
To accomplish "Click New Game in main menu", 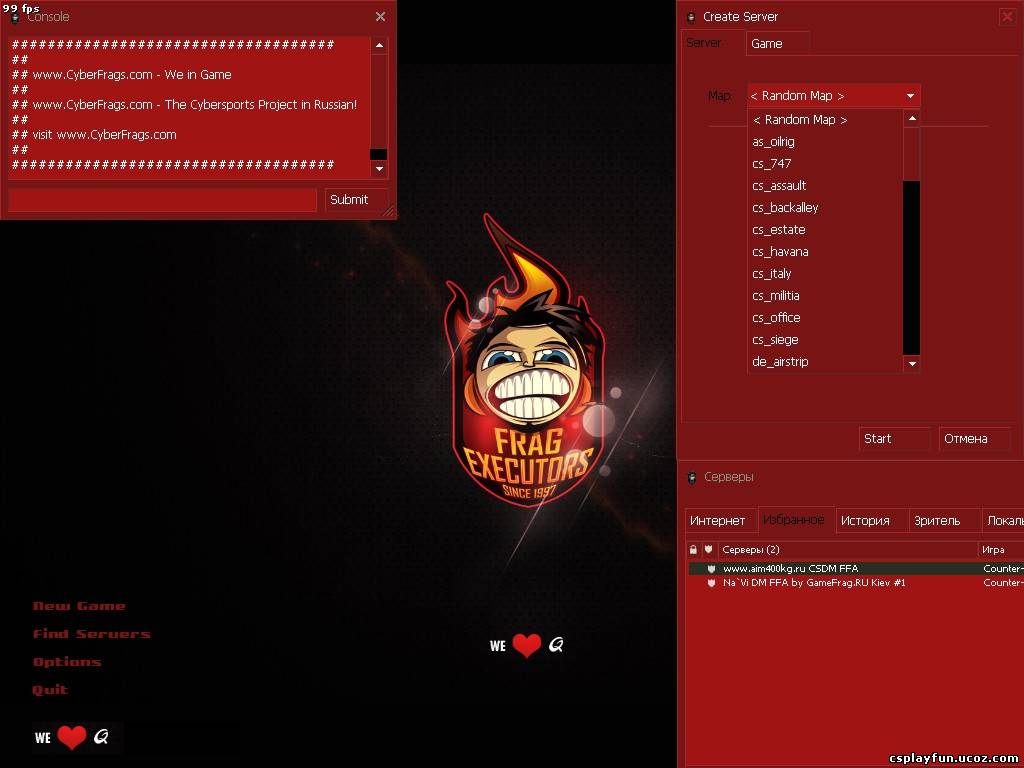I will click(x=79, y=606).
